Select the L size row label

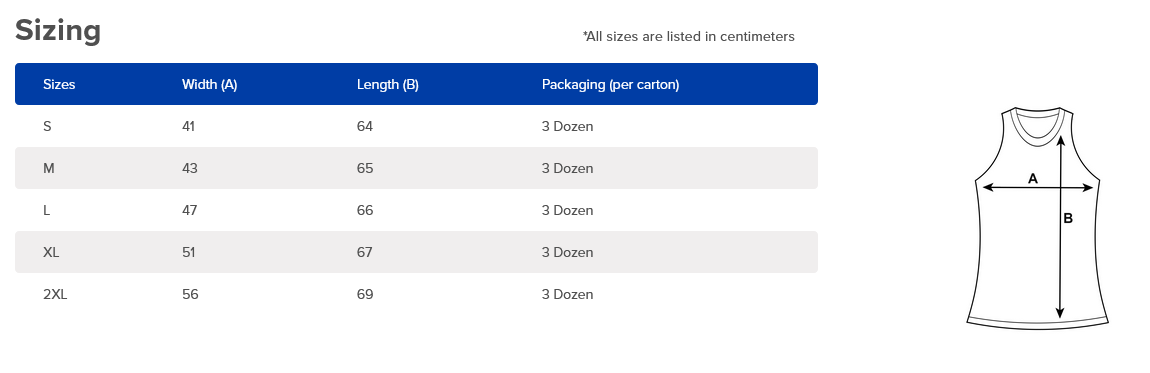47,210
